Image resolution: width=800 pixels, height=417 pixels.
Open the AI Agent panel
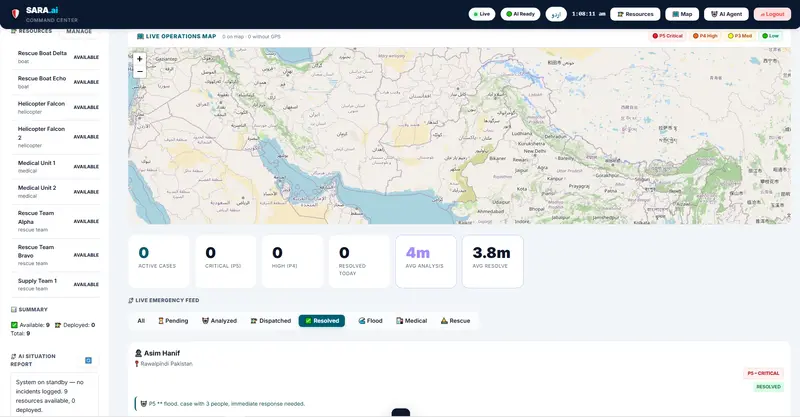726,14
